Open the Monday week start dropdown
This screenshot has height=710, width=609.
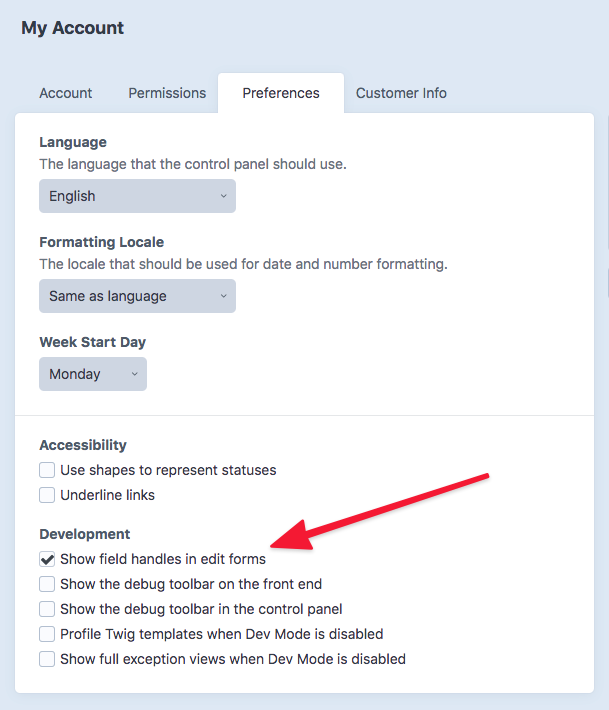pyautogui.click(x=93, y=374)
